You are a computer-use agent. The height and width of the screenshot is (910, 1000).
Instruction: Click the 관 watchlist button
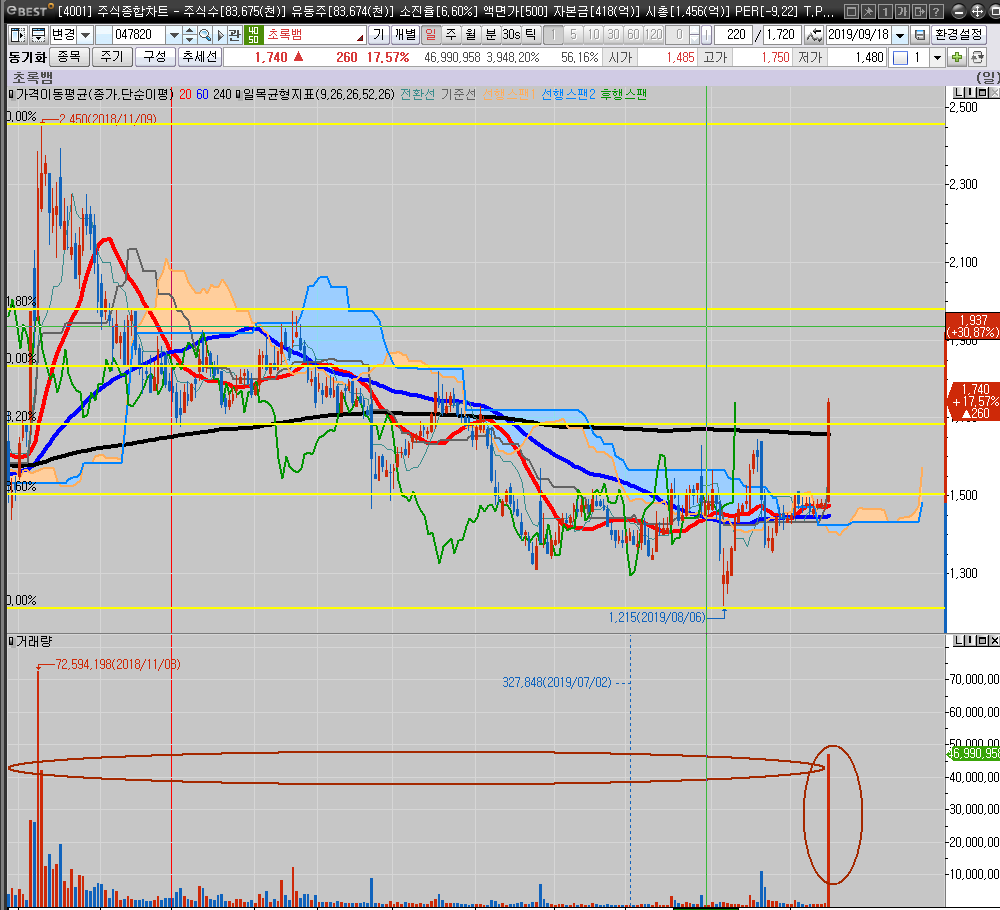point(235,34)
